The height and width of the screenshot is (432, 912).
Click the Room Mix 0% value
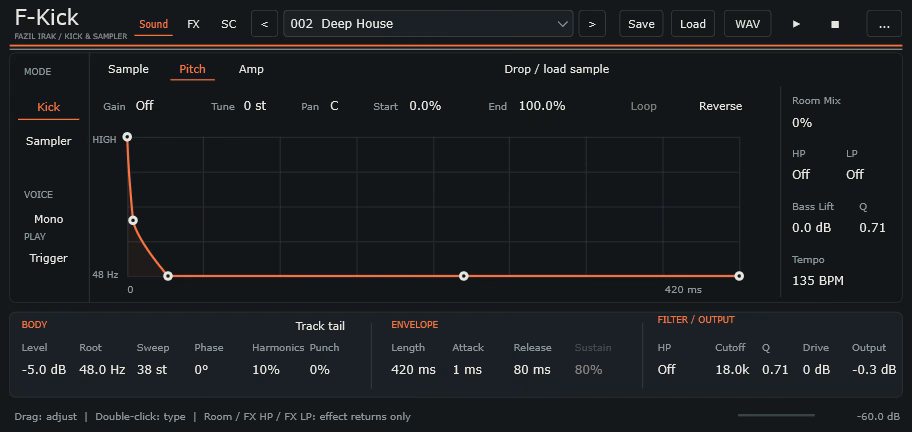pos(802,123)
